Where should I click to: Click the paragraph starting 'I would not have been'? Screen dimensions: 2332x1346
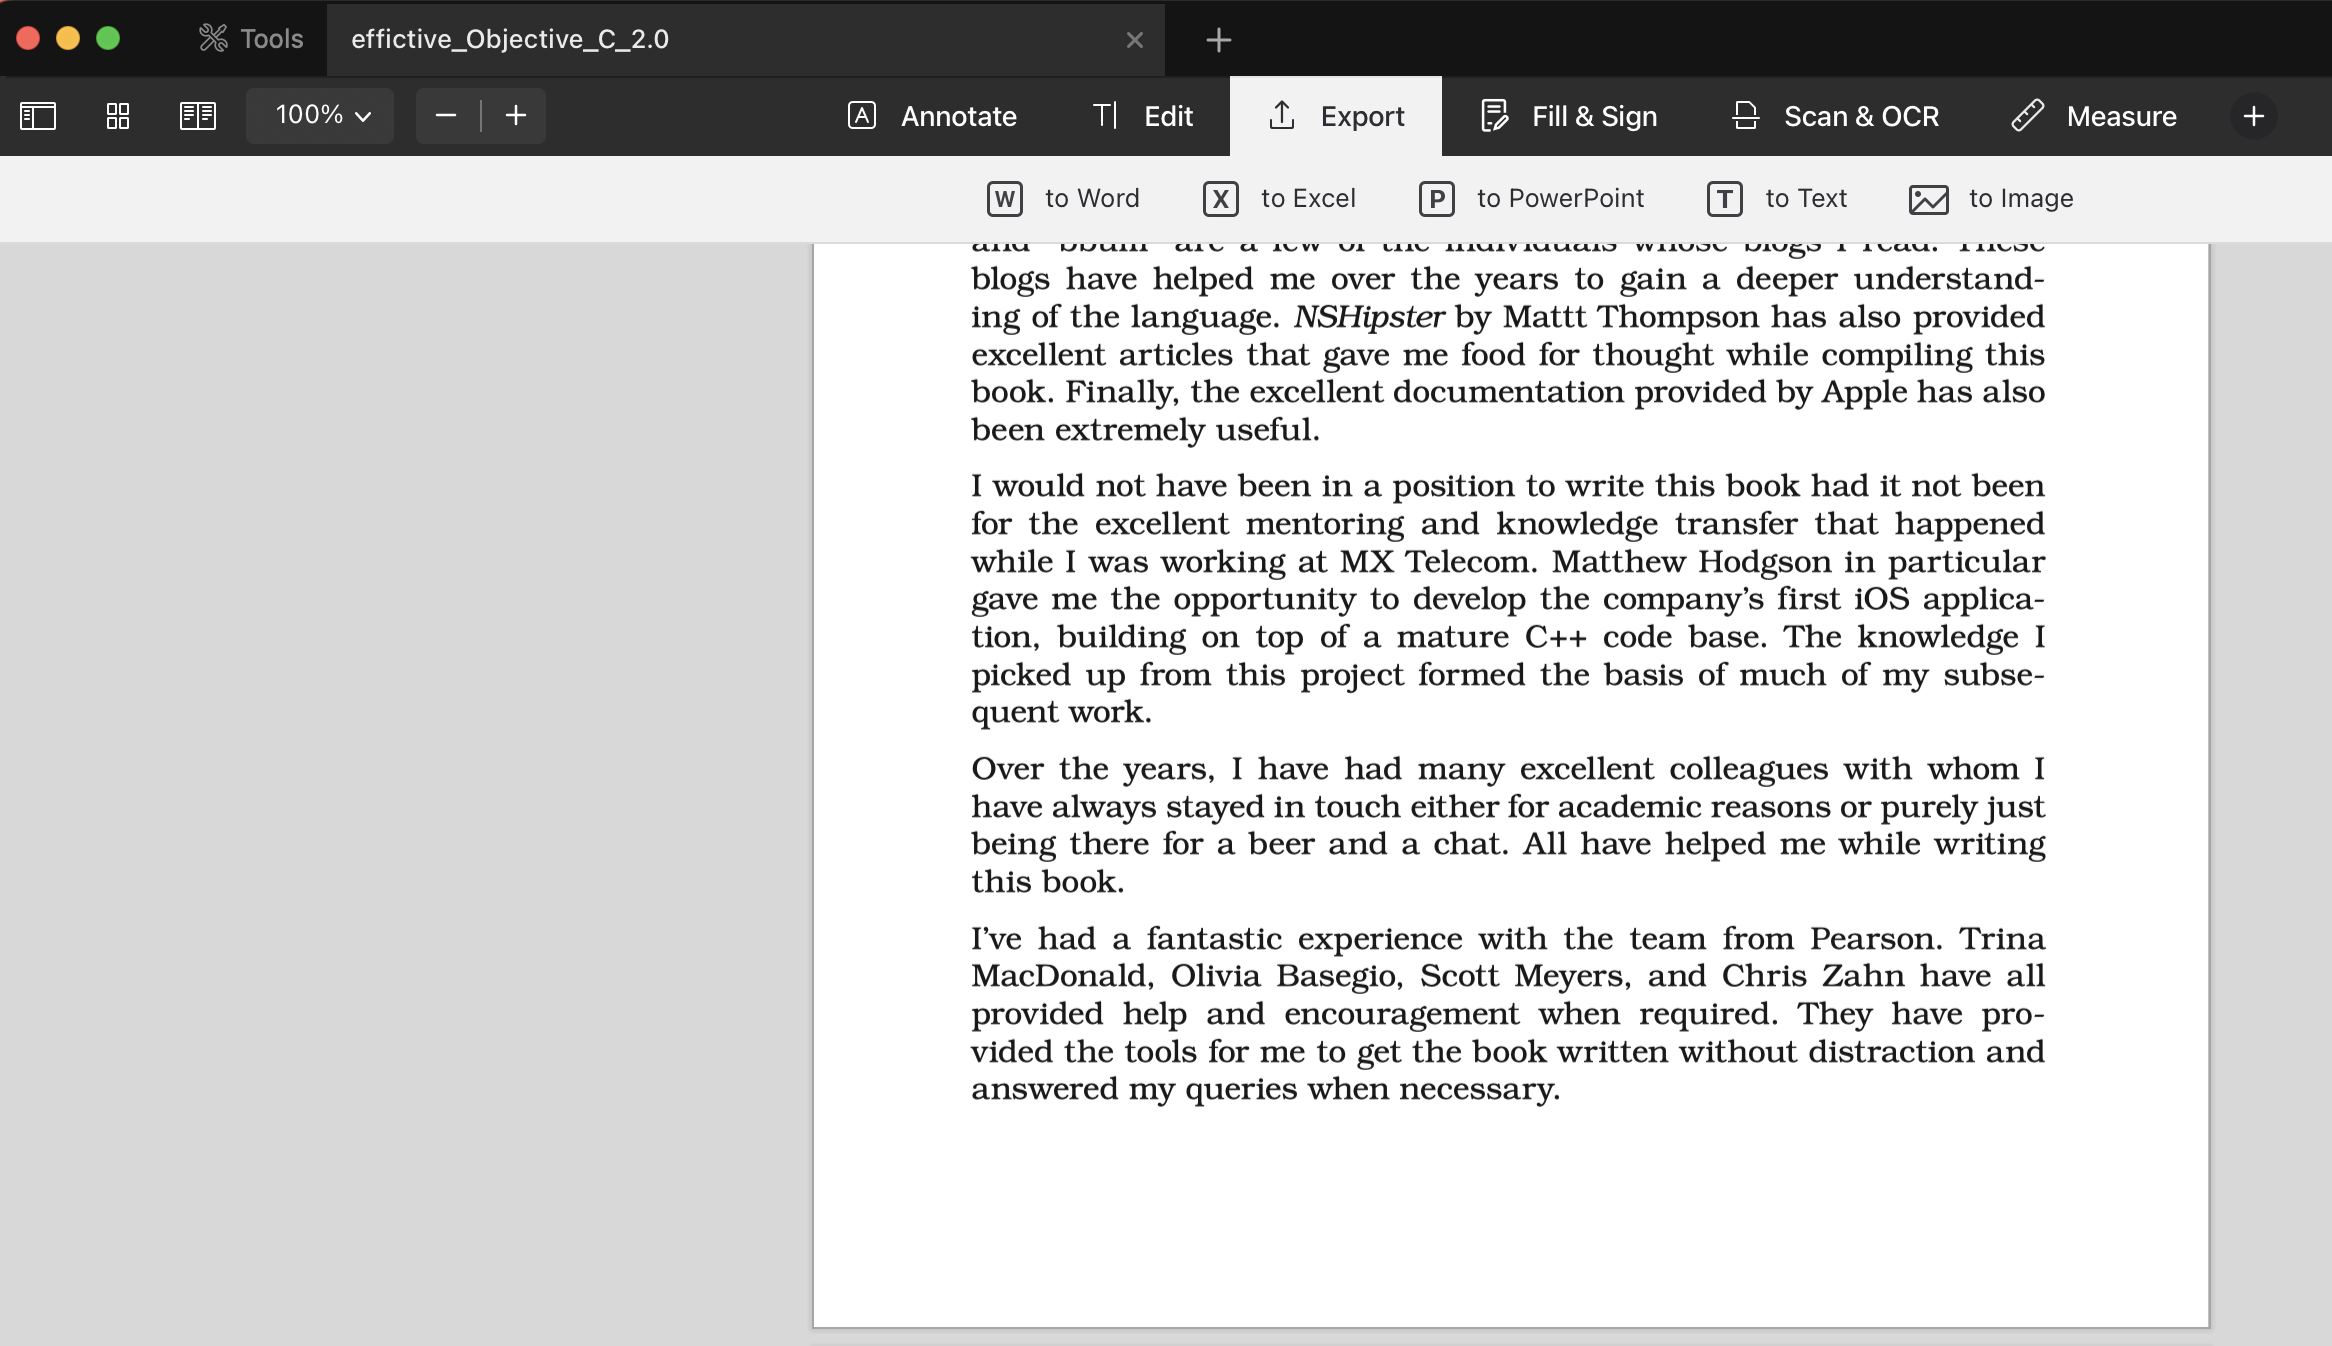pos(1508,599)
